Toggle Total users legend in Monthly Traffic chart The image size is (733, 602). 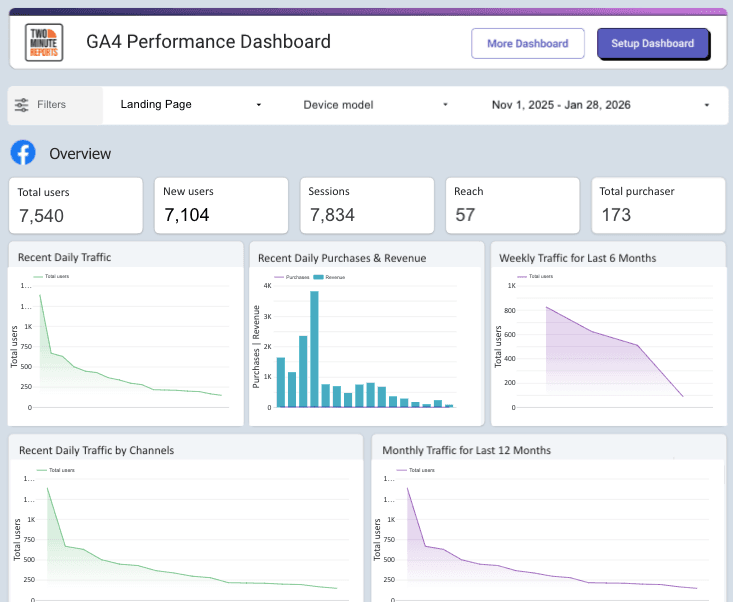point(416,470)
